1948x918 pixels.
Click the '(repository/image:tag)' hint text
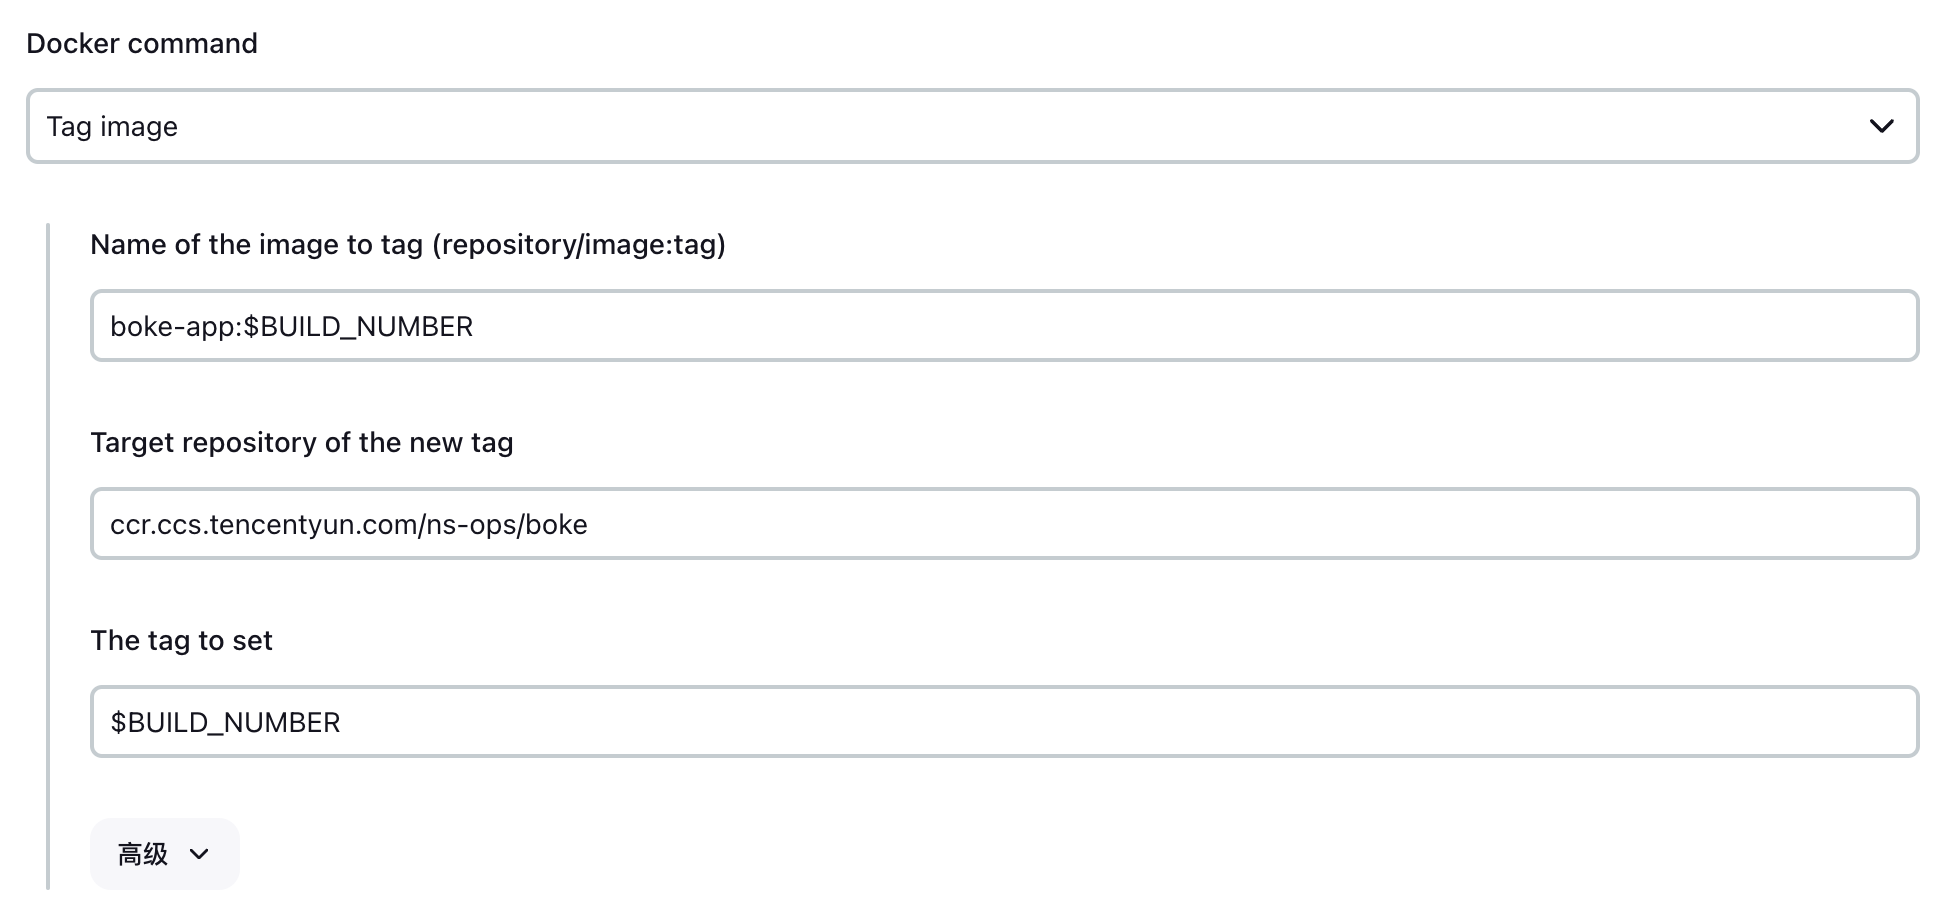pos(579,245)
